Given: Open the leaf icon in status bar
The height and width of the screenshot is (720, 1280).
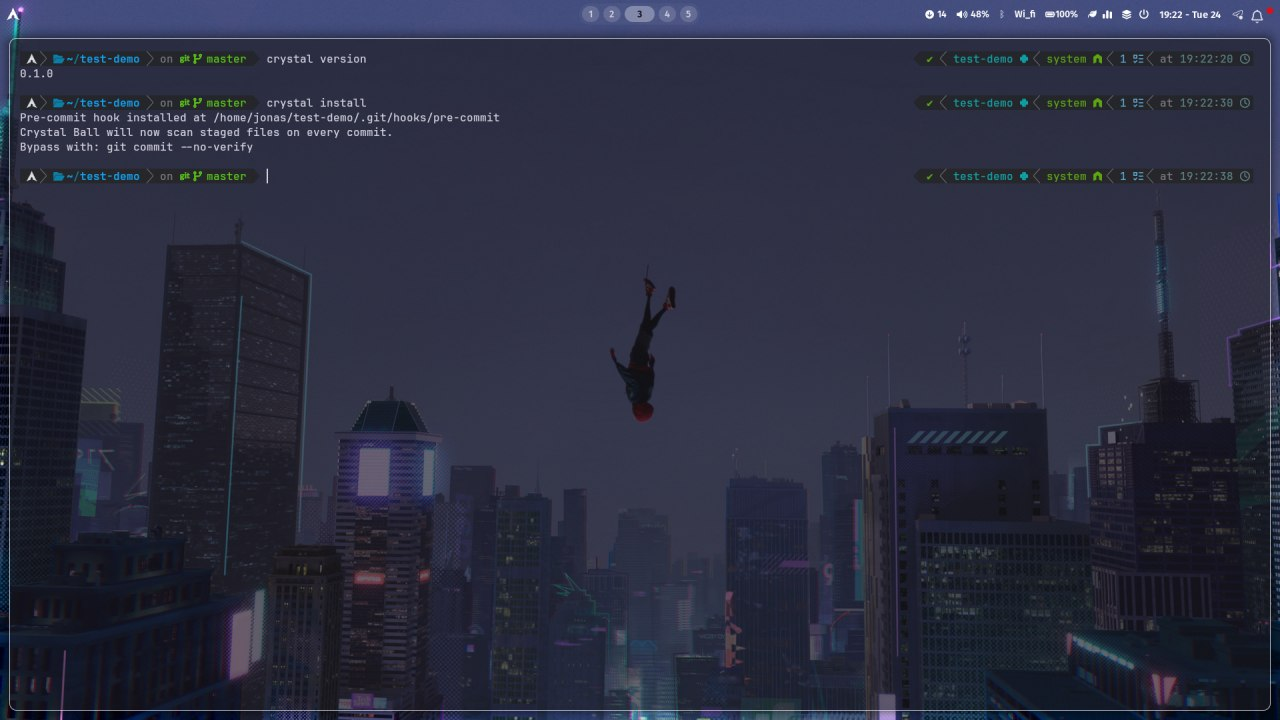Looking at the screenshot, I should (x=1093, y=14).
